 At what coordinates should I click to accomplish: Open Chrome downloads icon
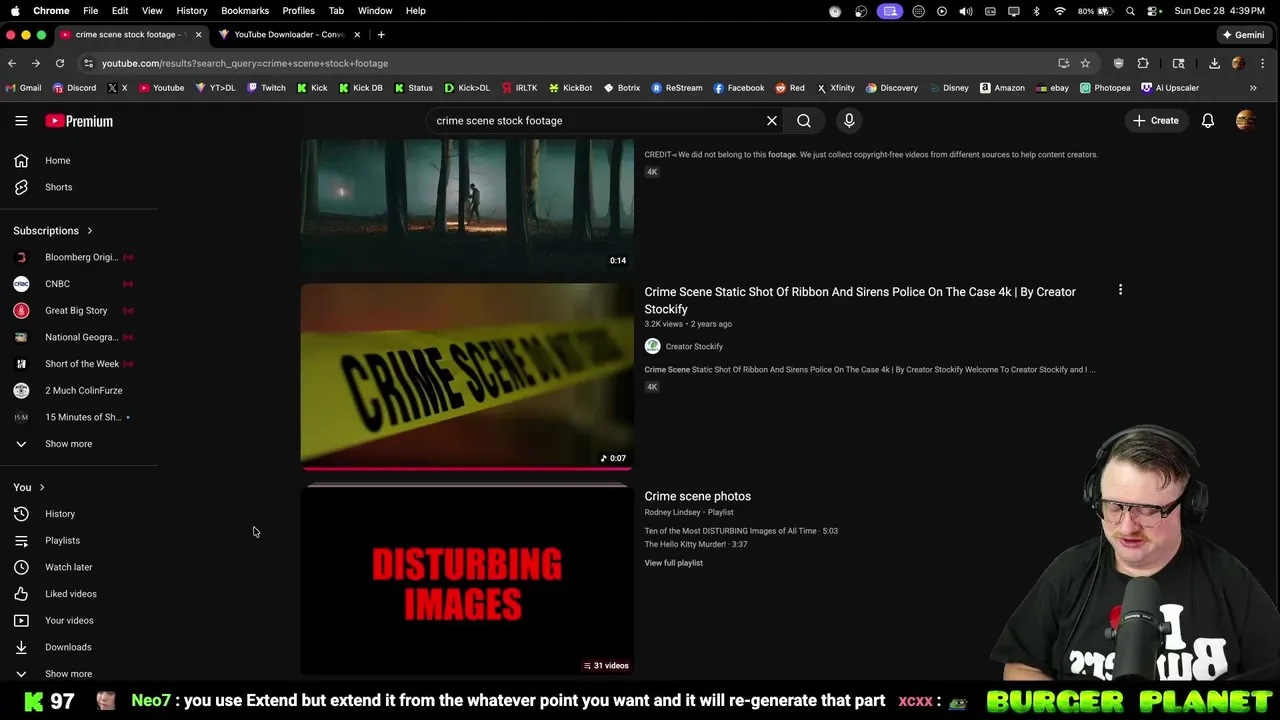coord(1214,63)
